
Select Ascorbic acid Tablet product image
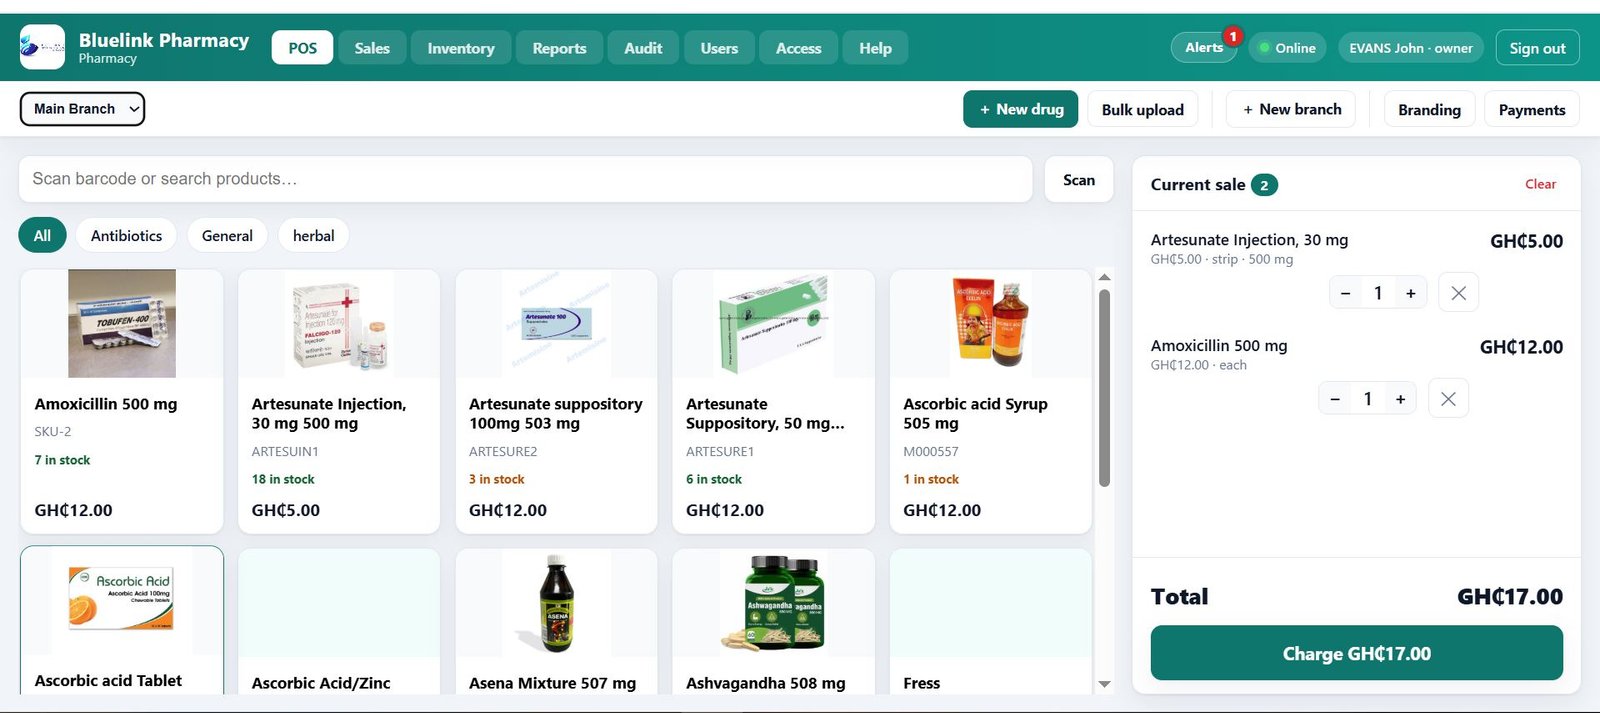122,600
